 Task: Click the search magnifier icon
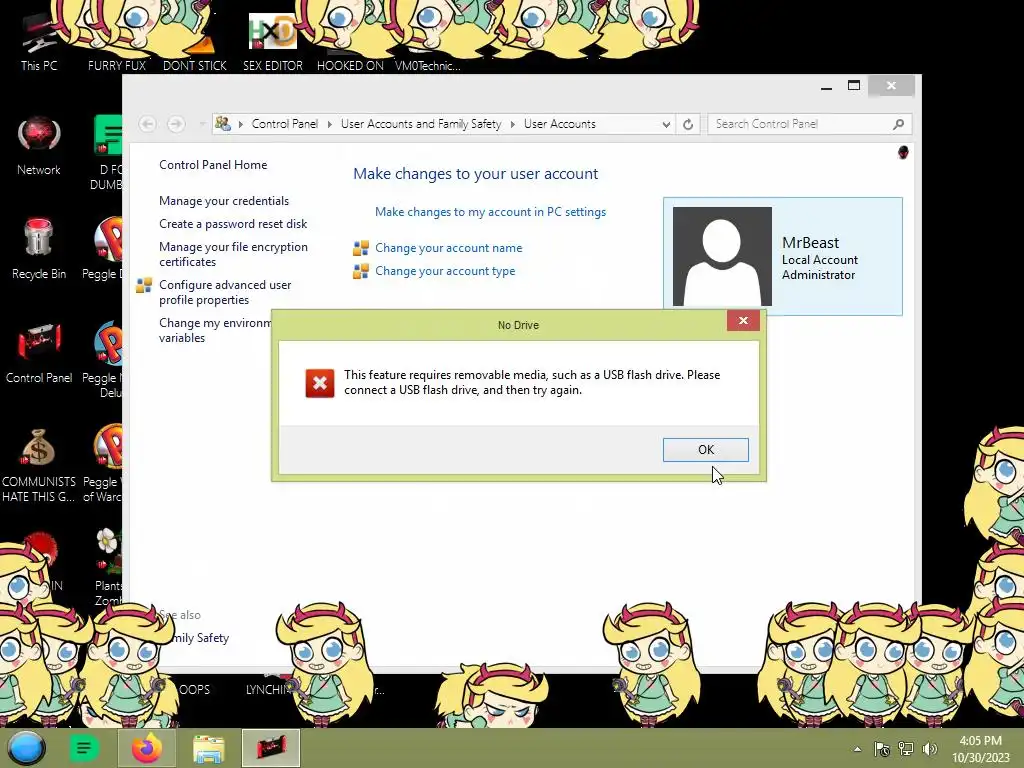click(899, 124)
